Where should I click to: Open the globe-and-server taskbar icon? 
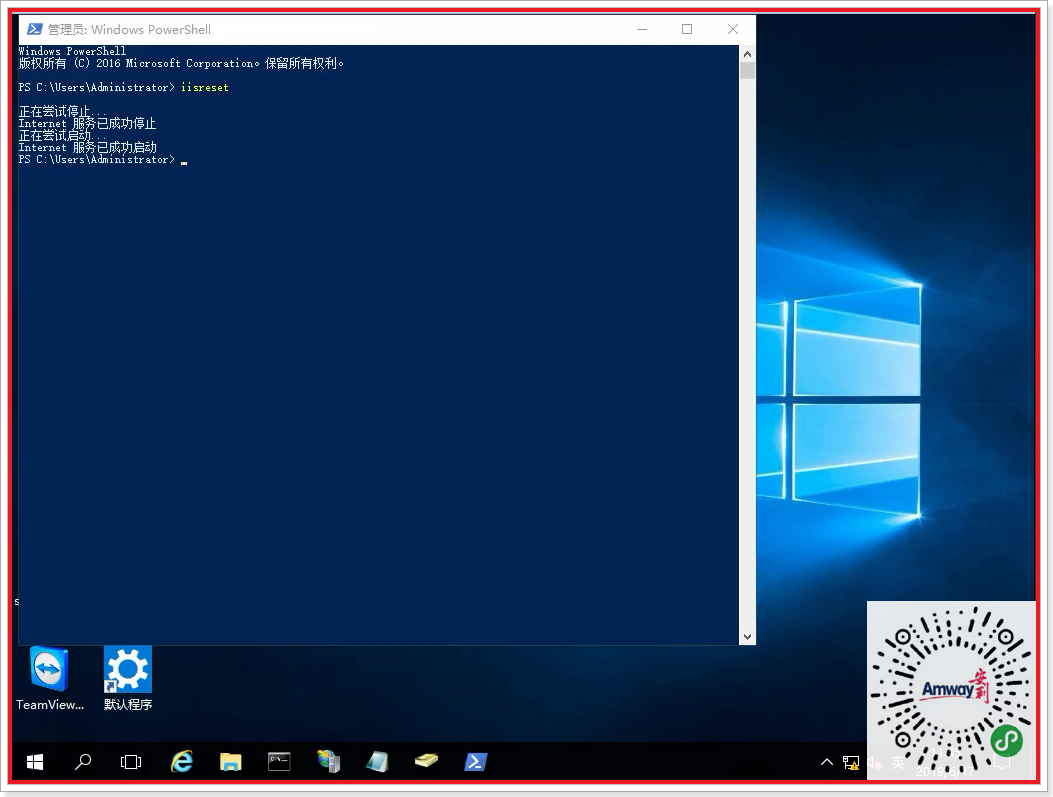click(x=328, y=761)
